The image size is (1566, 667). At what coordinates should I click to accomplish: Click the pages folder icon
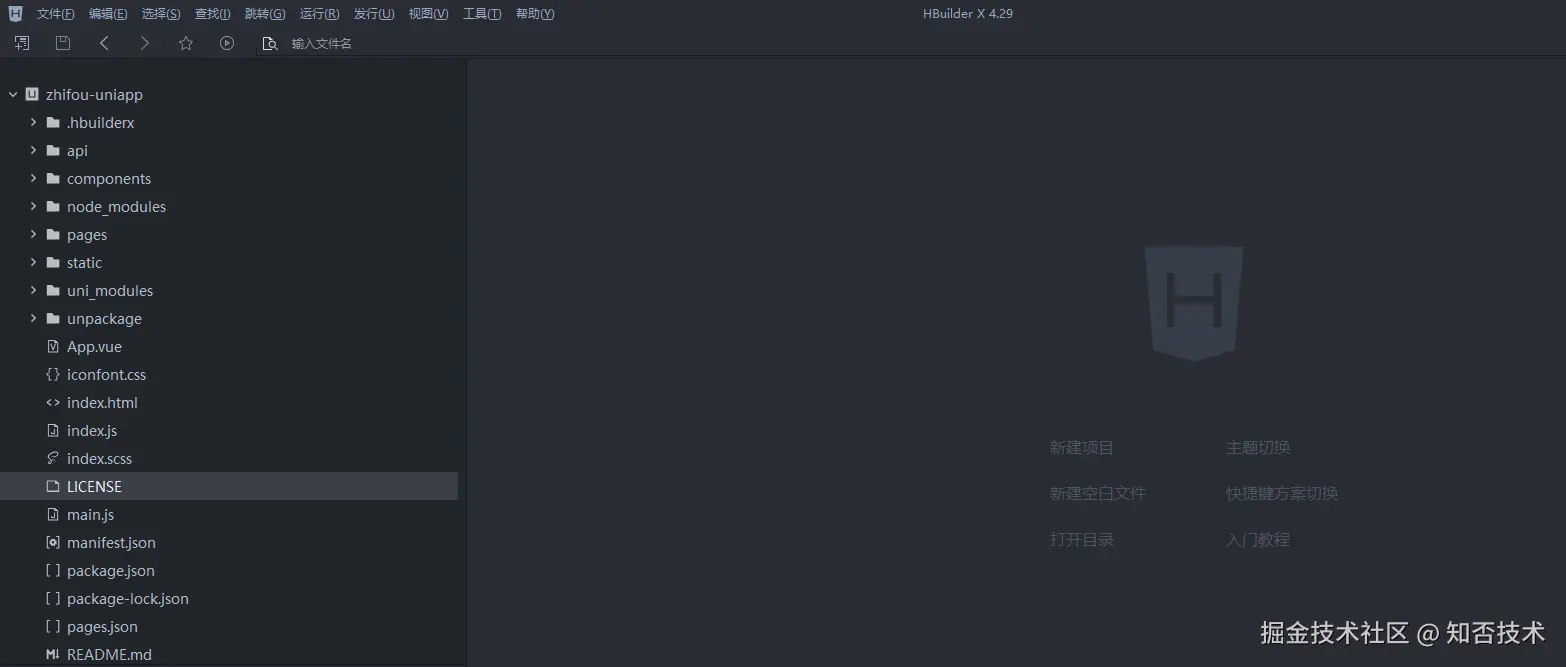point(53,234)
